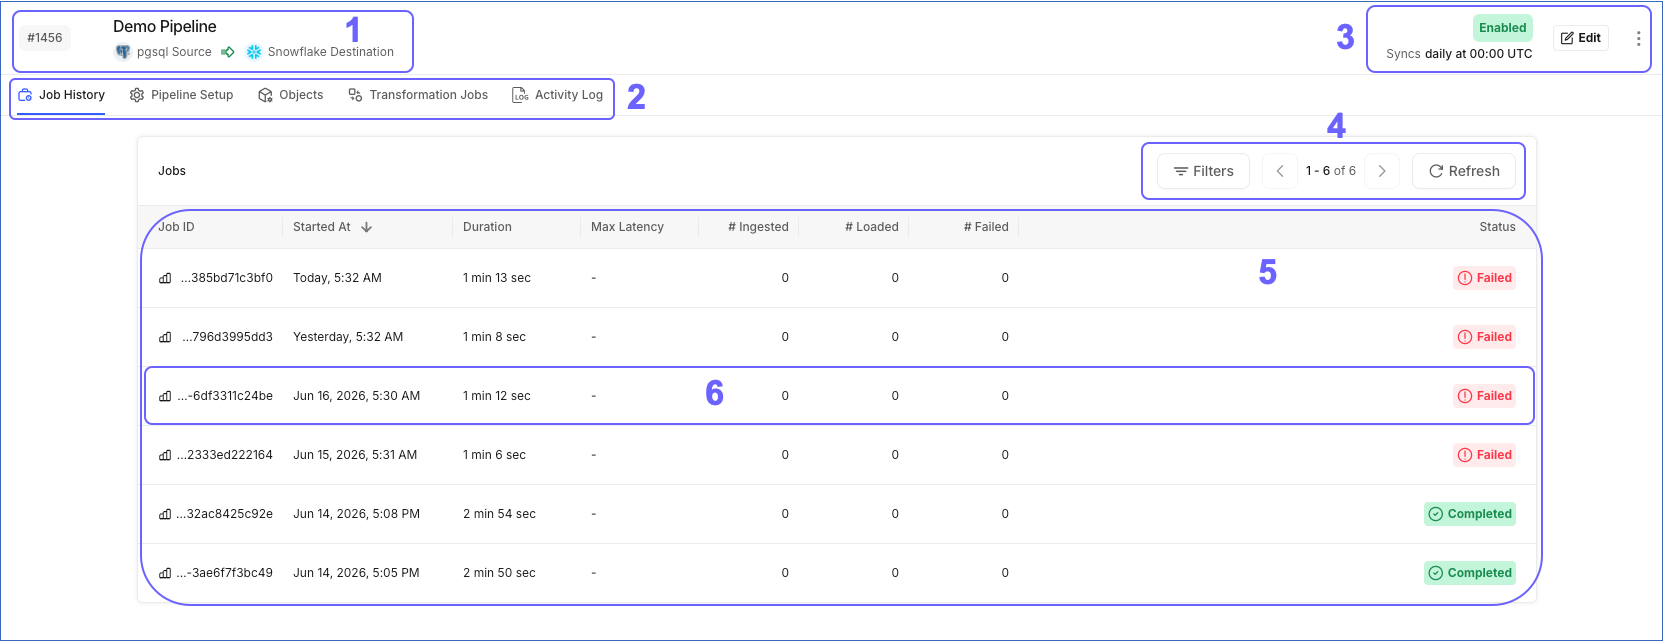The width and height of the screenshot is (1663, 641).
Task: Switch to the Pipeline Setup tab
Action: [x=181, y=95]
